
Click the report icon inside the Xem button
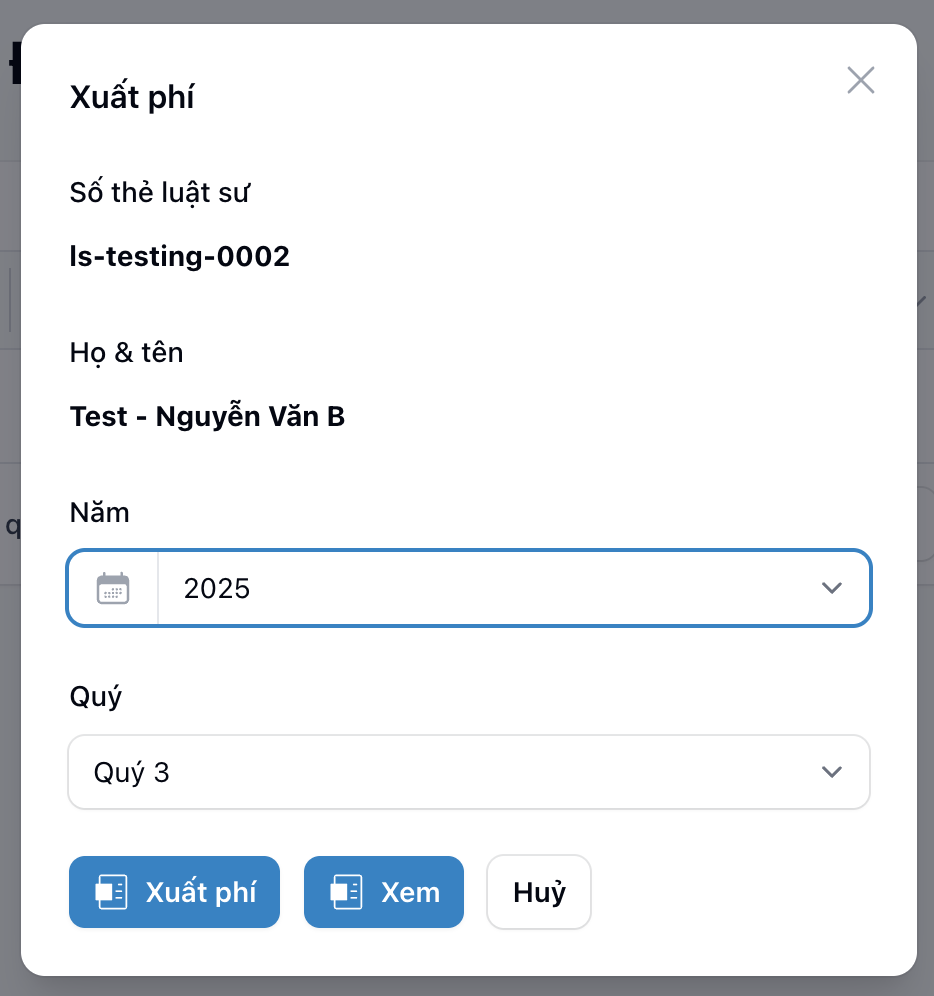point(345,892)
